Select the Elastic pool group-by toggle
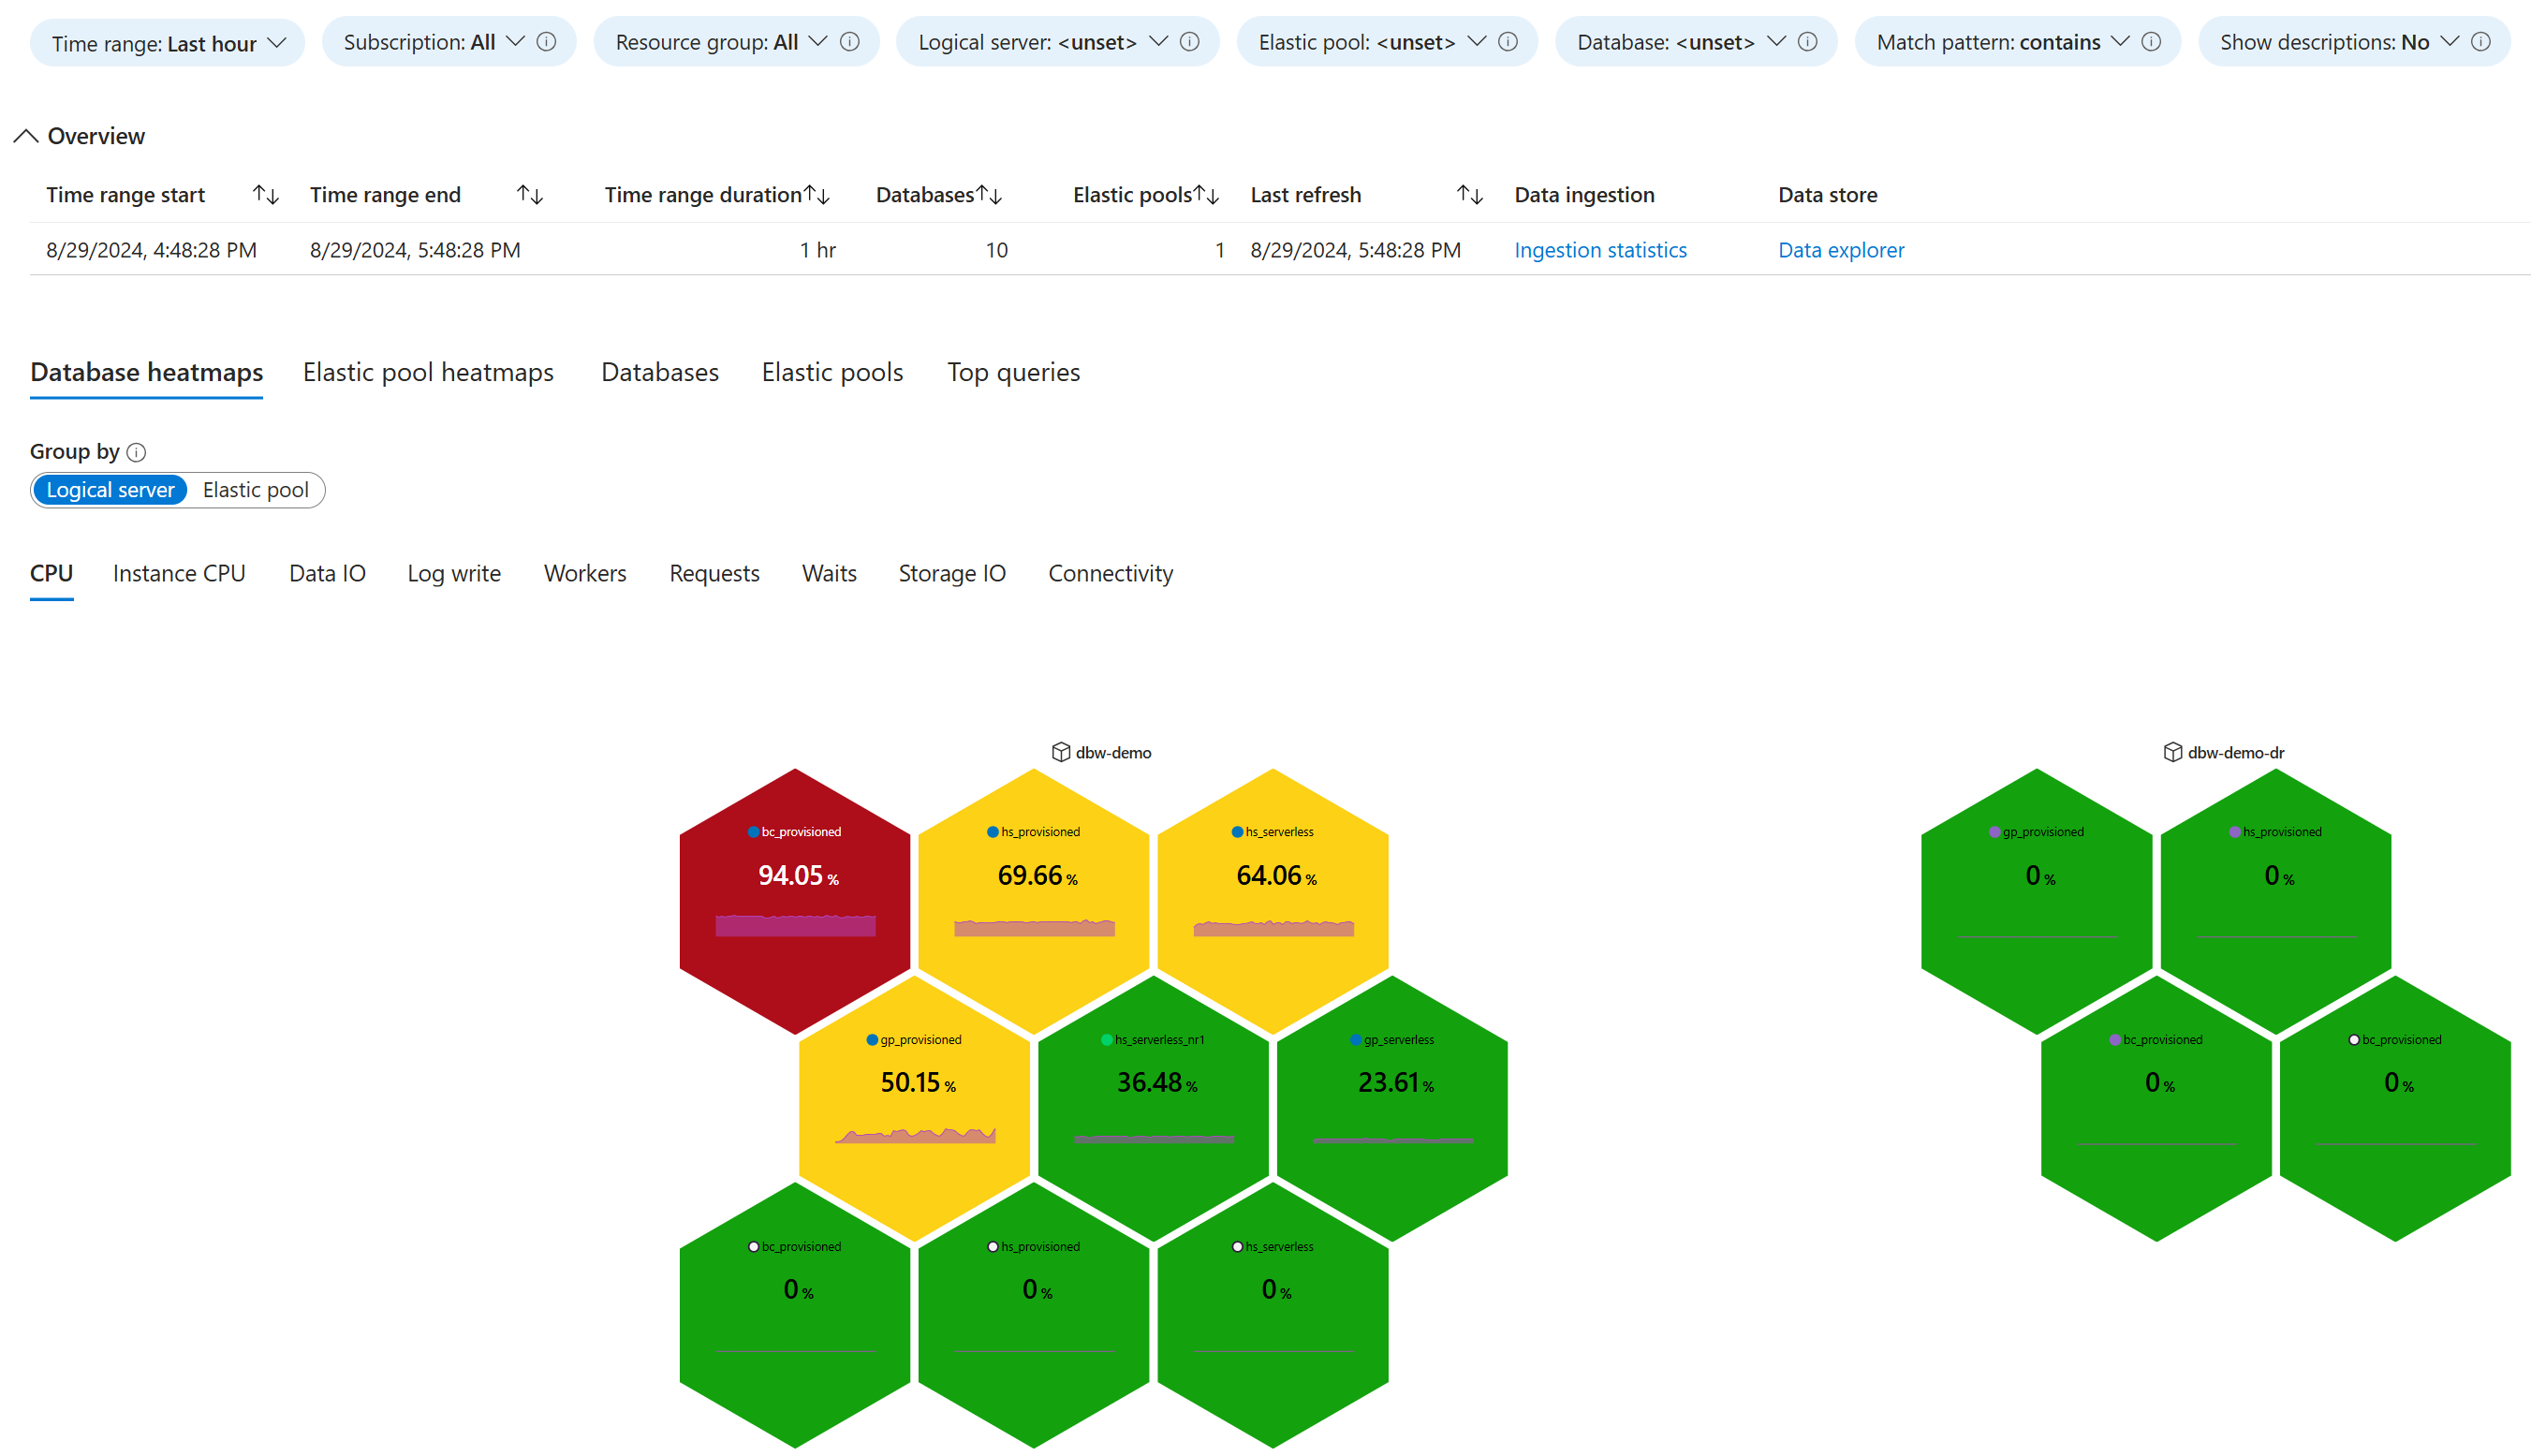This screenshot has width=2531, height=1456. click(x=256, y=488)
